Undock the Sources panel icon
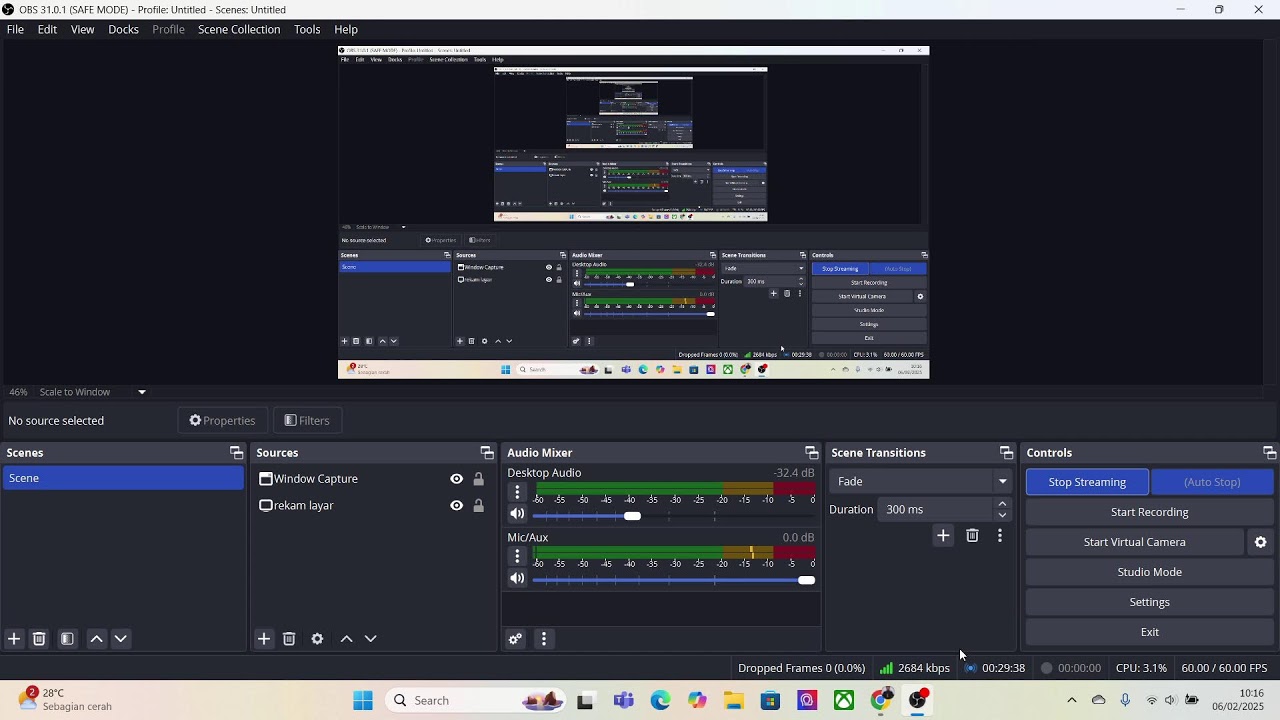Screen dimensions: 1280x720 (x=487, y=453)
